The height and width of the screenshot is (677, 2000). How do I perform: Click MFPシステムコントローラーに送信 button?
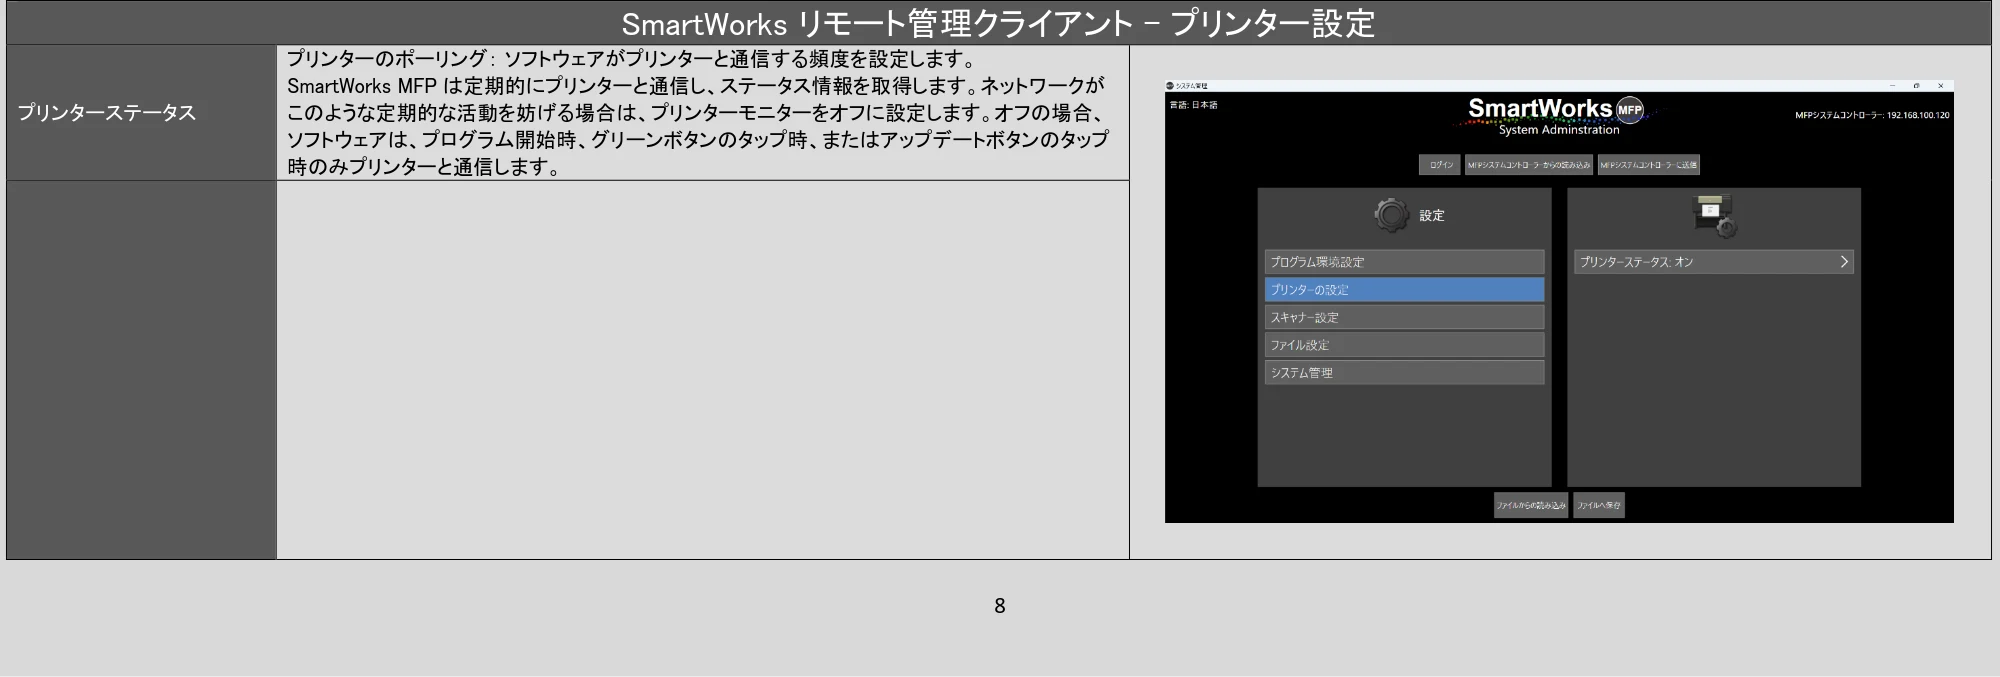click(x=1648, y=165)
